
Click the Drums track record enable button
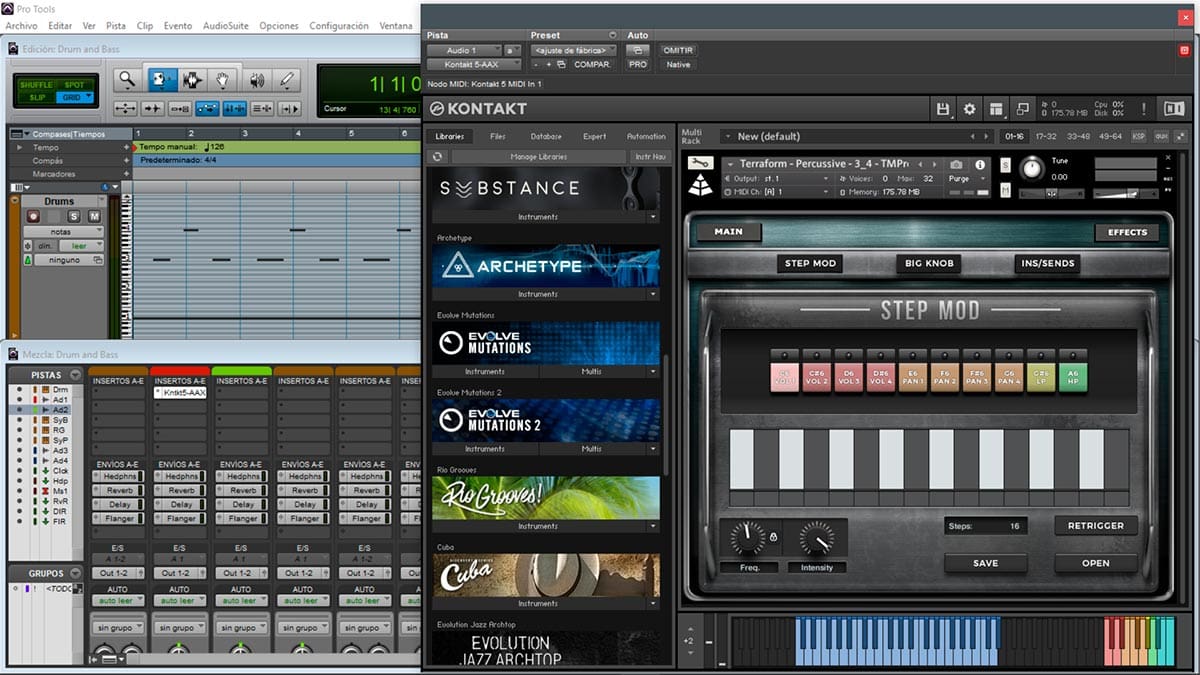(34, 216)
